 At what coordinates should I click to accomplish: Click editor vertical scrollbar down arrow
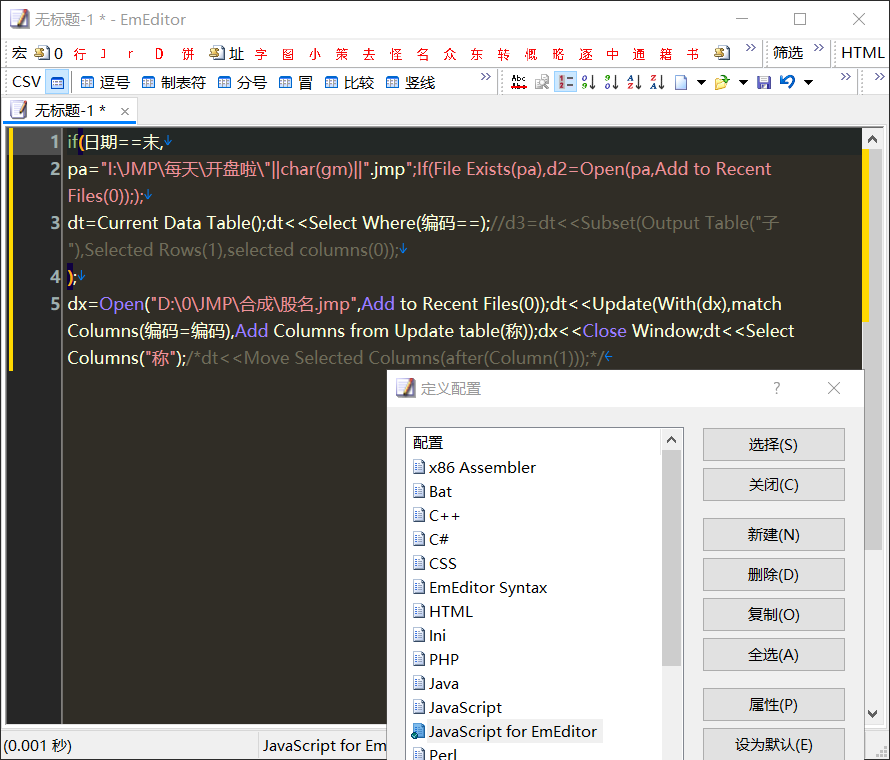tap(872, 713)
